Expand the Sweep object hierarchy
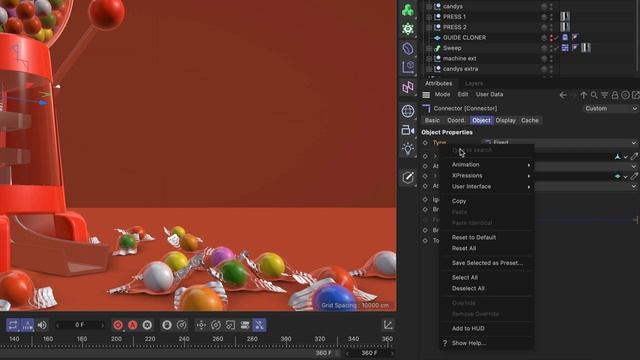 click(429, 48)
